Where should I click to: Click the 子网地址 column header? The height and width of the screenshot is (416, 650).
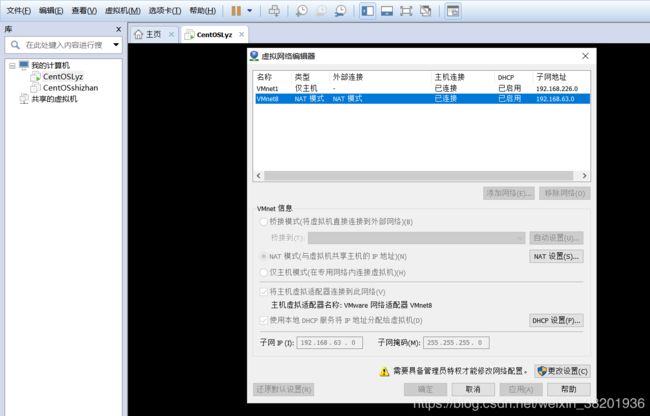[551, 77]
